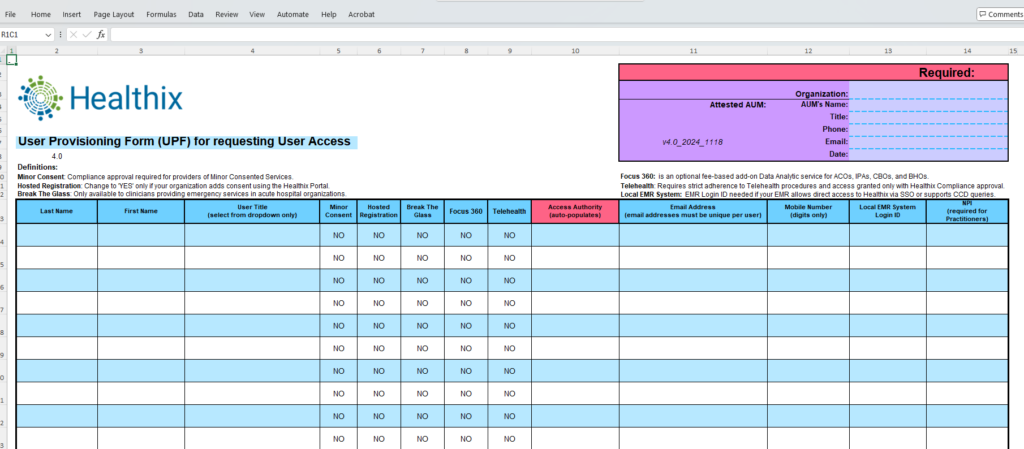This screenshot has width=1024, height=449.
Task: Select the Access Authority header cell
Action: 575,211
